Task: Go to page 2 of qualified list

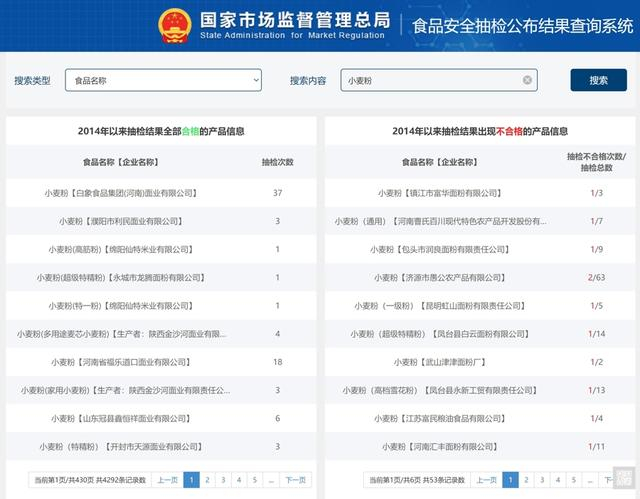Action: 207,480
